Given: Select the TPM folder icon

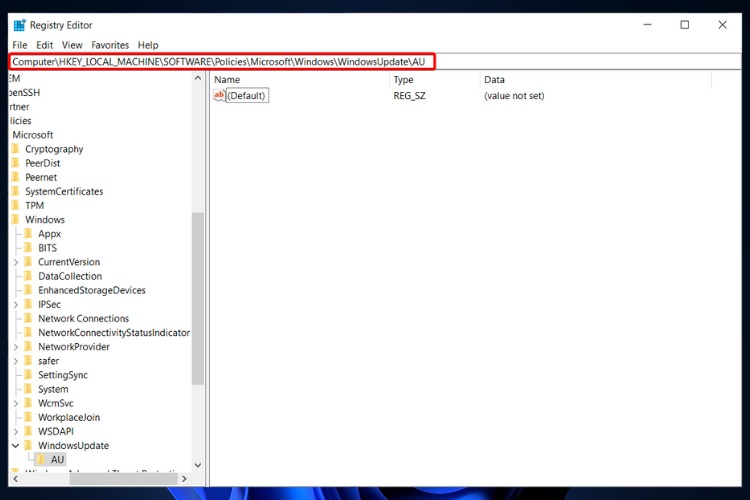Looking at the screenshot, I should (15, 205).
